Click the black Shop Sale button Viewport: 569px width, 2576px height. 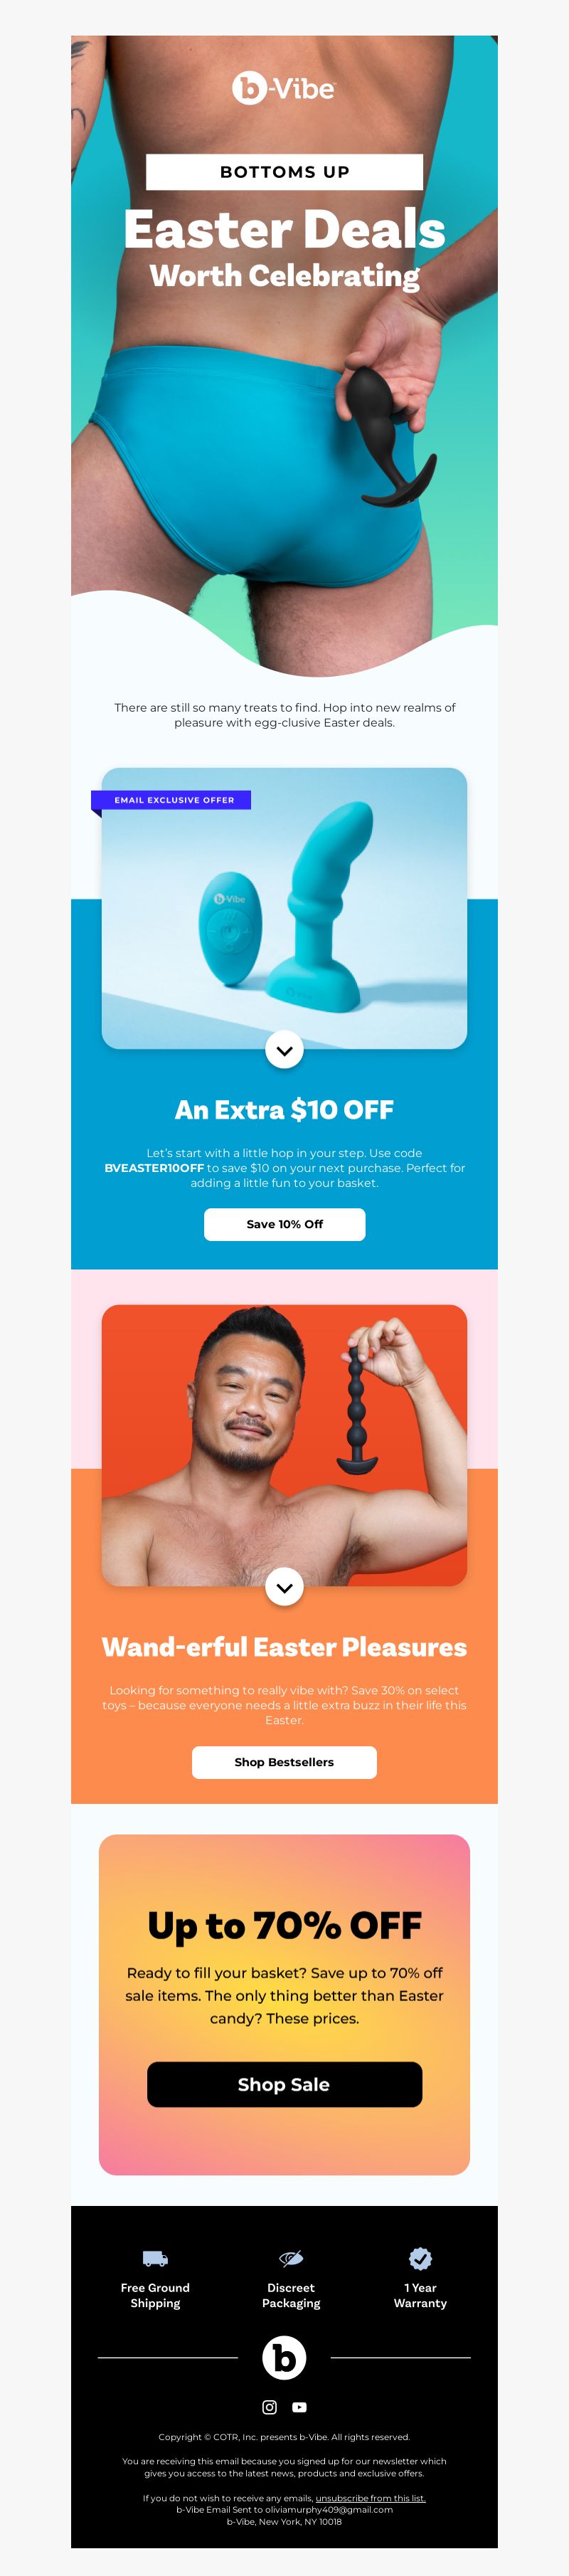coord(284,2084)
